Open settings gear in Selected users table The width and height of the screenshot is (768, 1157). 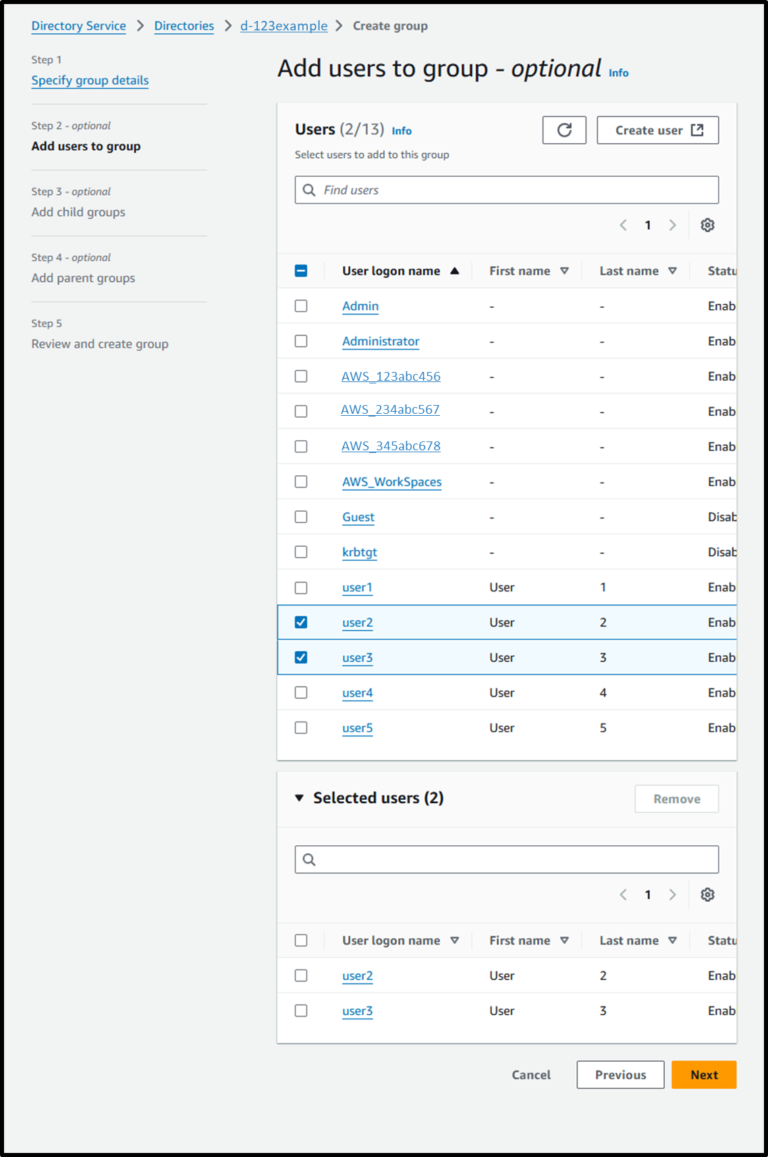pos(707,894)
